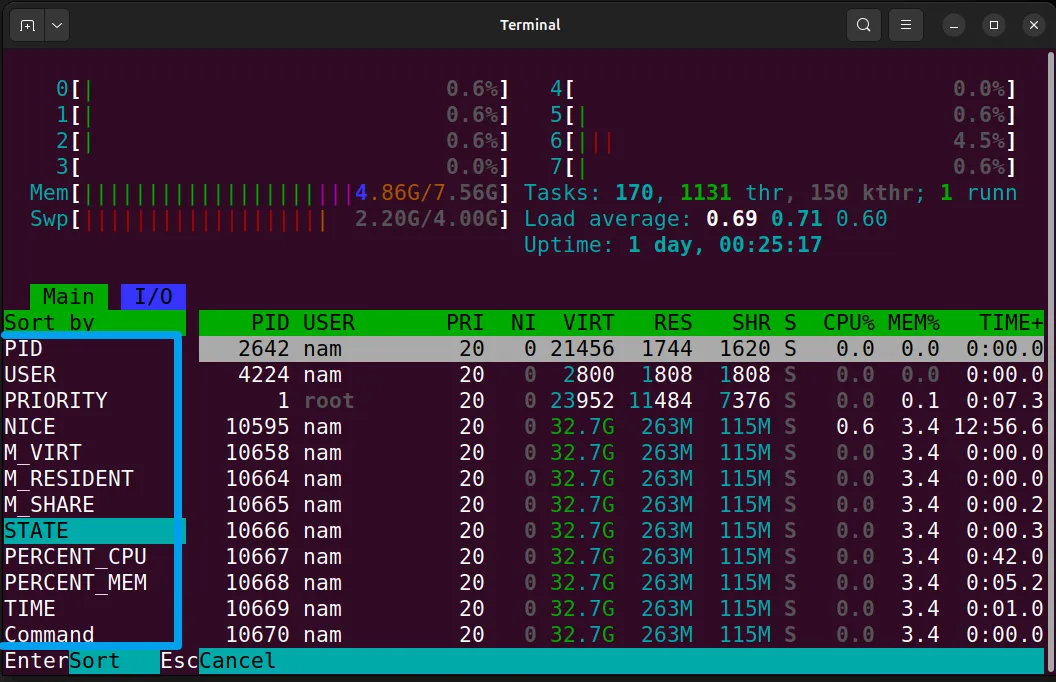Click the VIRT column header

(x=589, y=322)
